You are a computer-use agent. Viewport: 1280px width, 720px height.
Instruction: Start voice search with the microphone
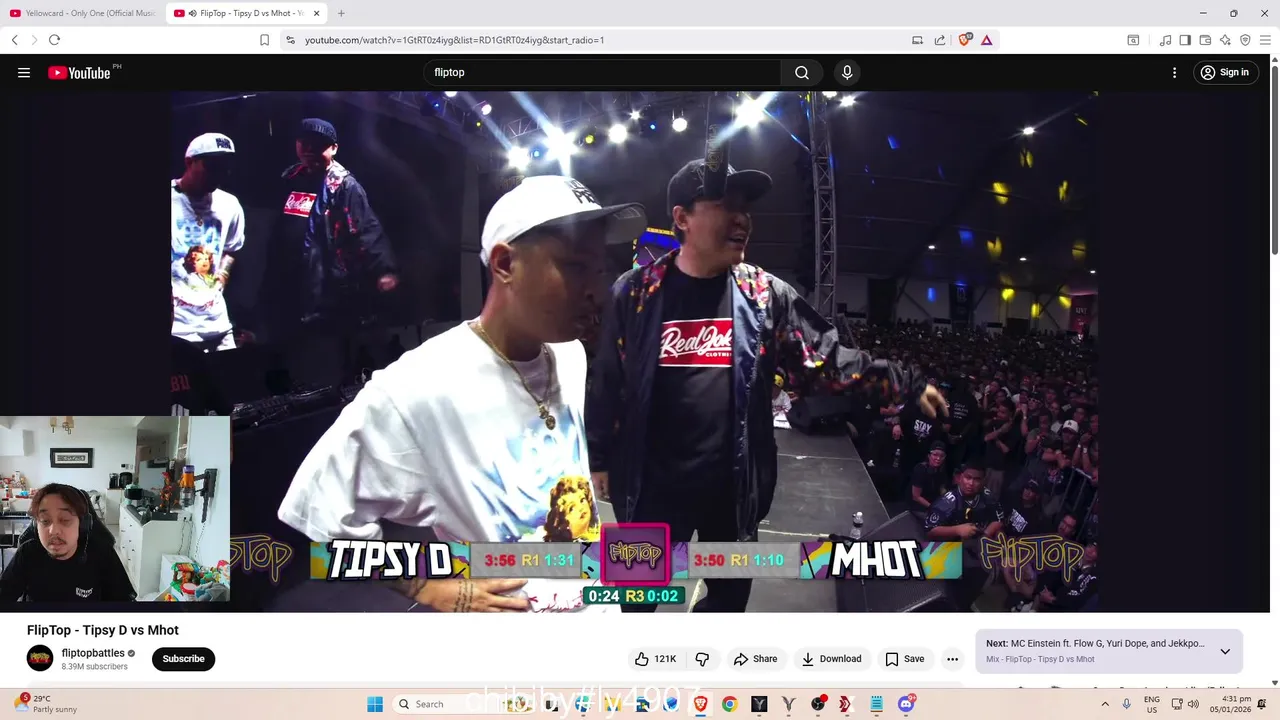point(847,72)
